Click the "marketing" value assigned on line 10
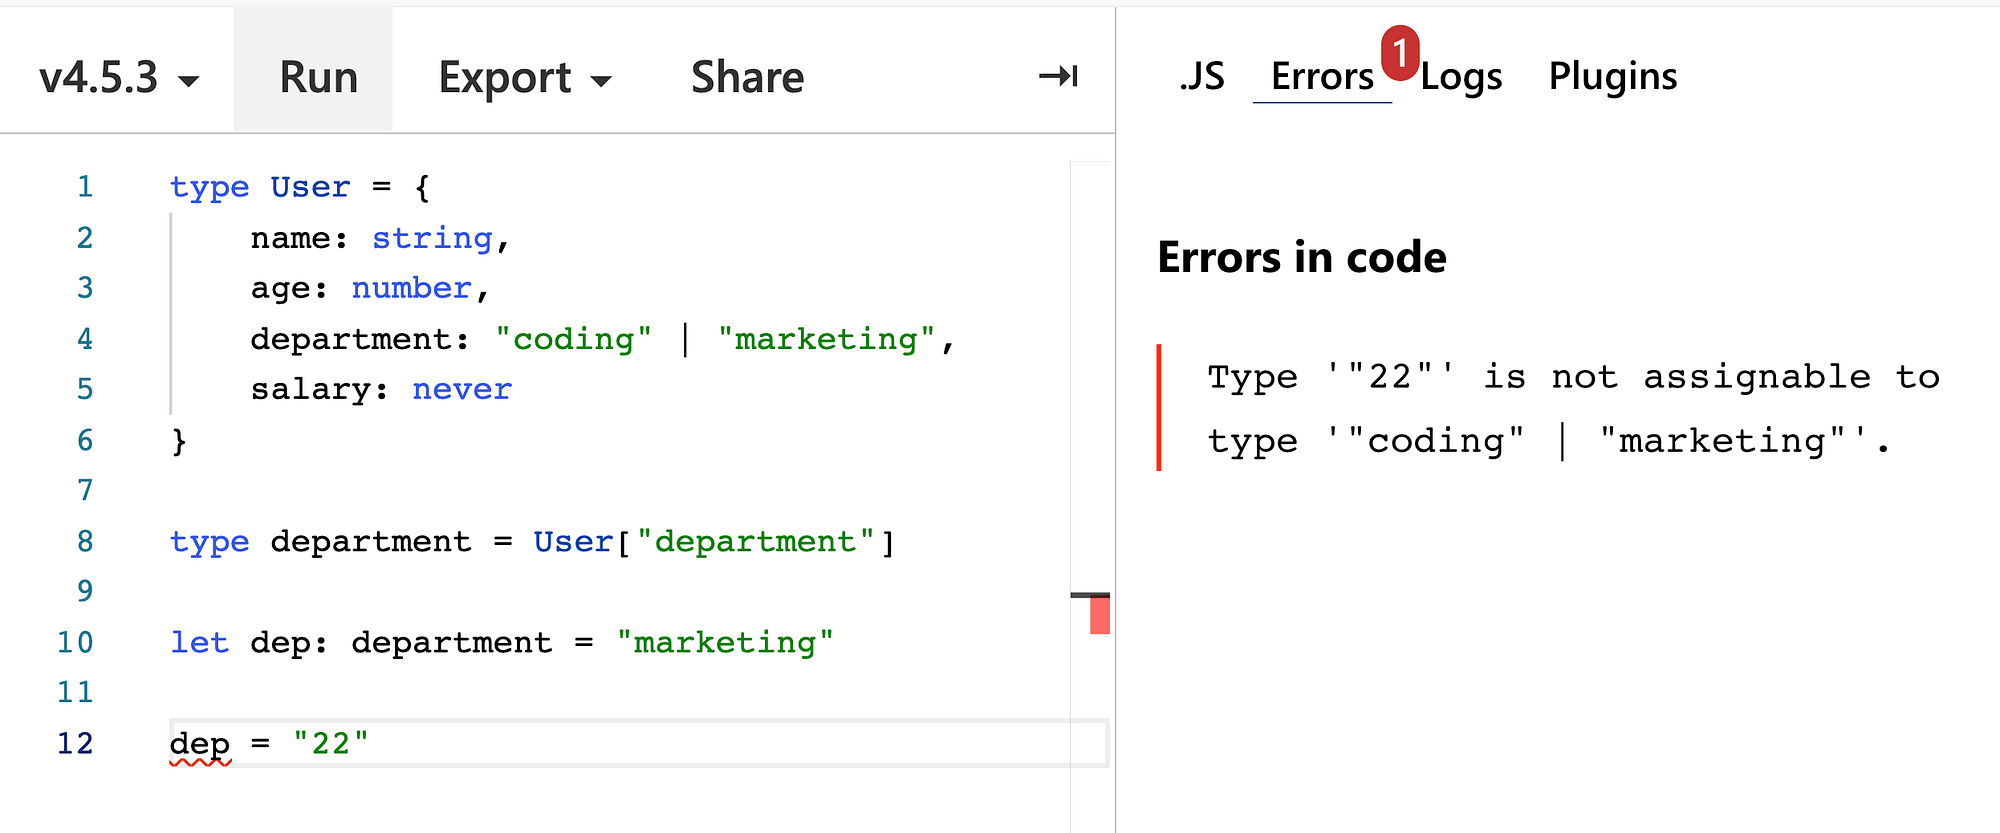This screenshot has height=833, width=2000. (725, 642)
